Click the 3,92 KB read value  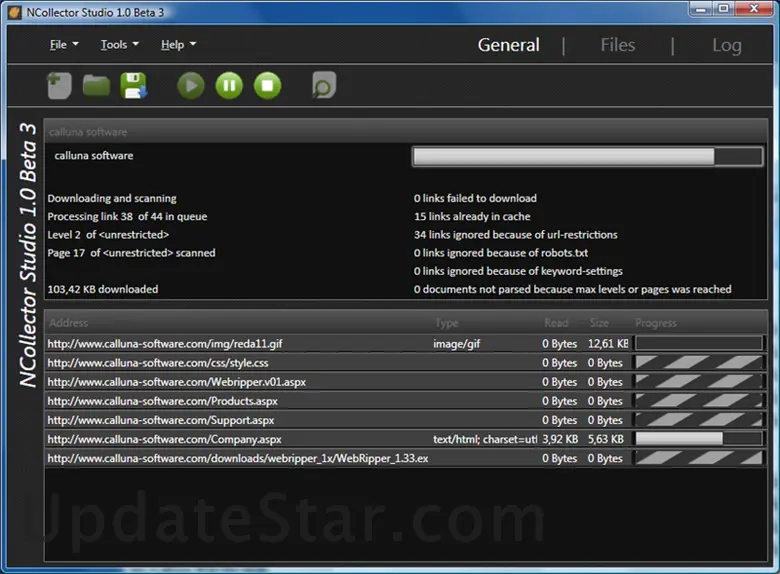coord(560,439)
